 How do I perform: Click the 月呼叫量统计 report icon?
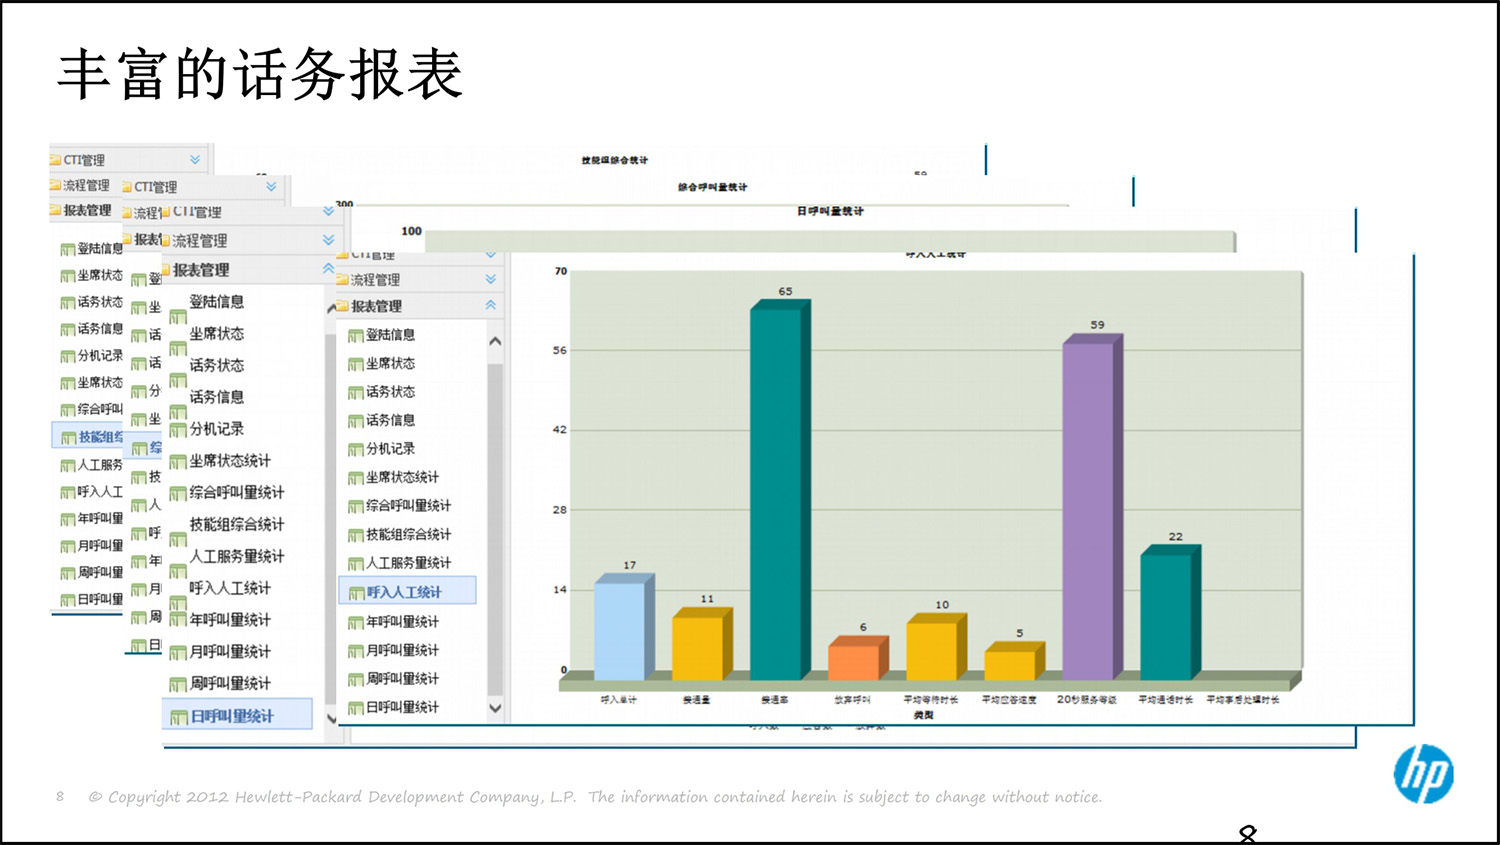pos(357,650)
